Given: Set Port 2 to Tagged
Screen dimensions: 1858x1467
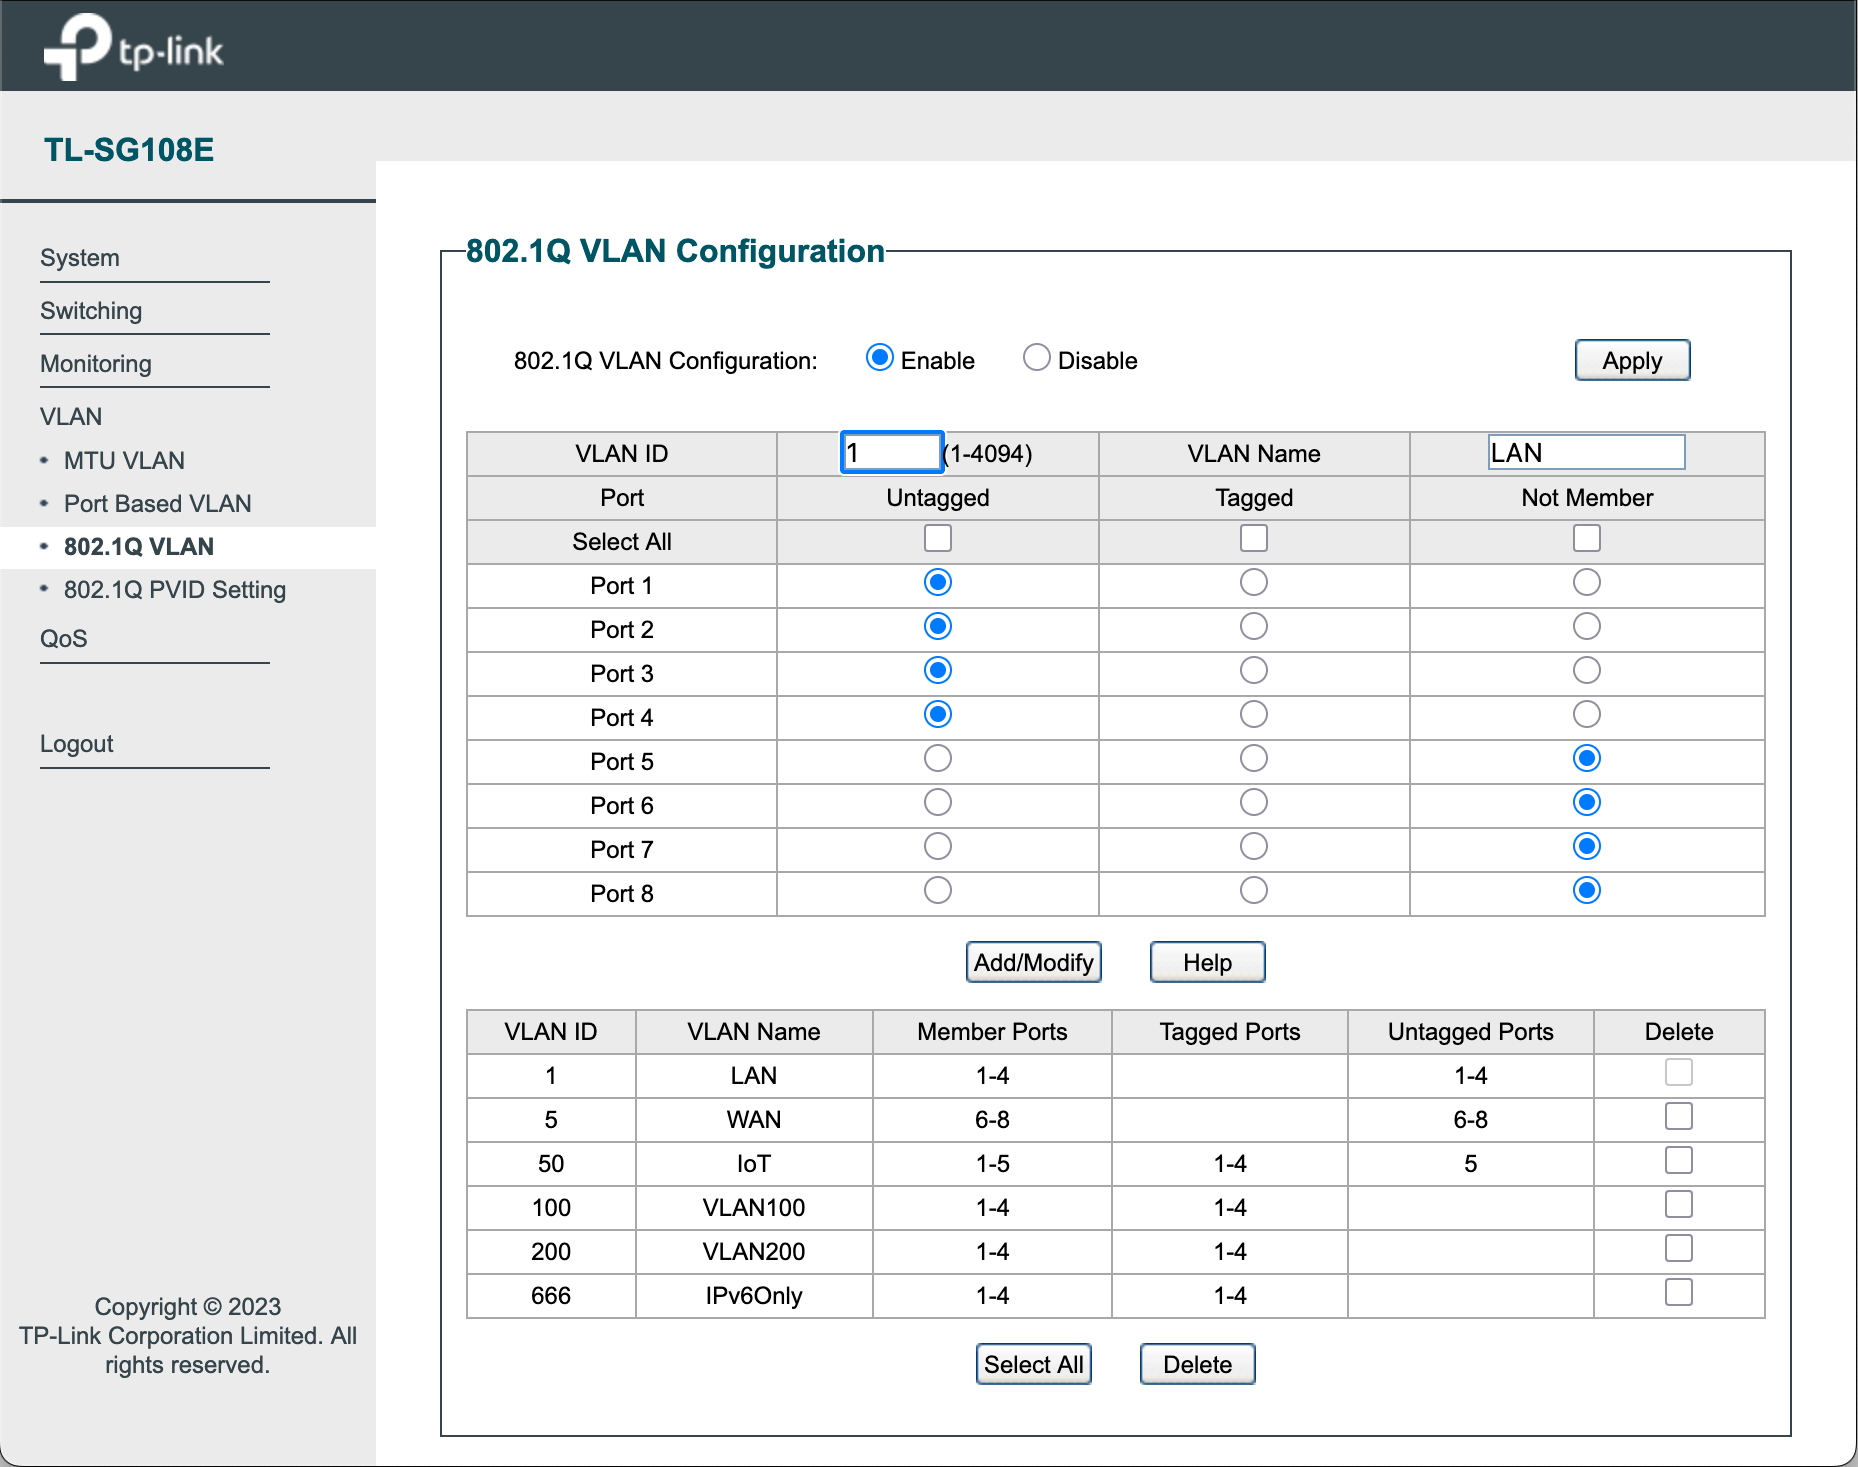Looking at the screenshot, I should pos(1254,627).
